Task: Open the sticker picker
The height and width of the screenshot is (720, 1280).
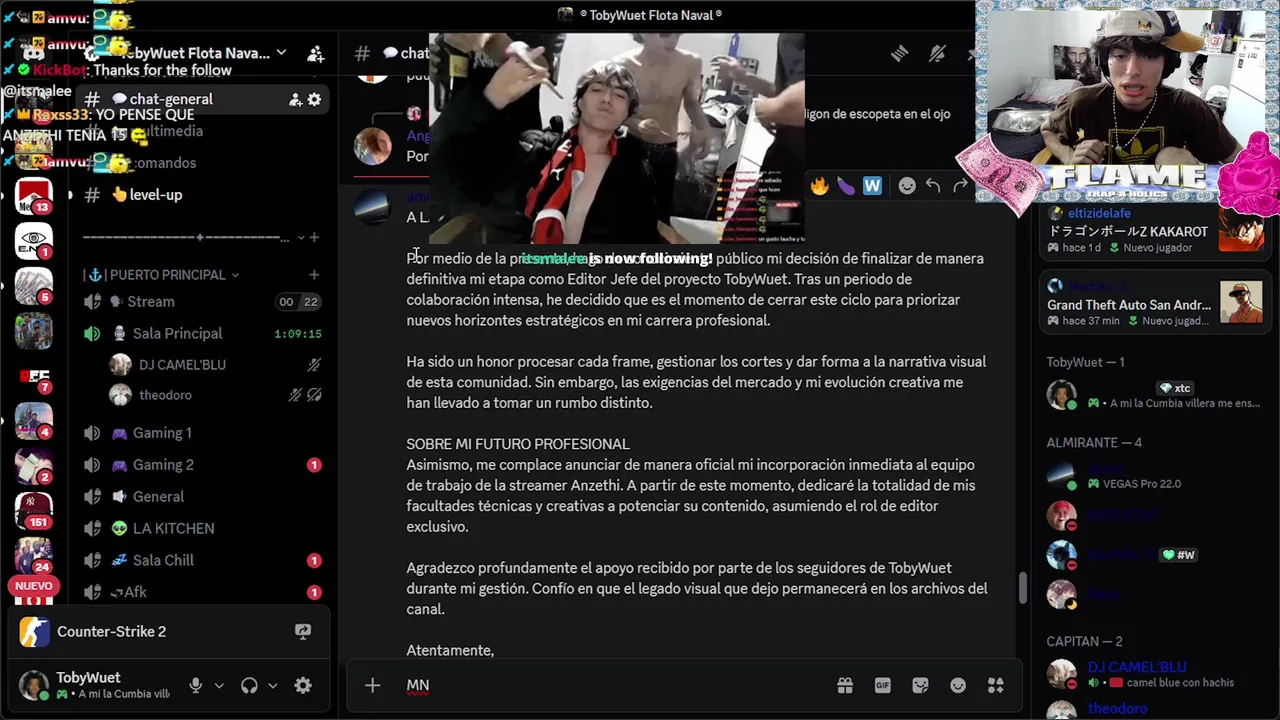Action: (x=920, y=685)
